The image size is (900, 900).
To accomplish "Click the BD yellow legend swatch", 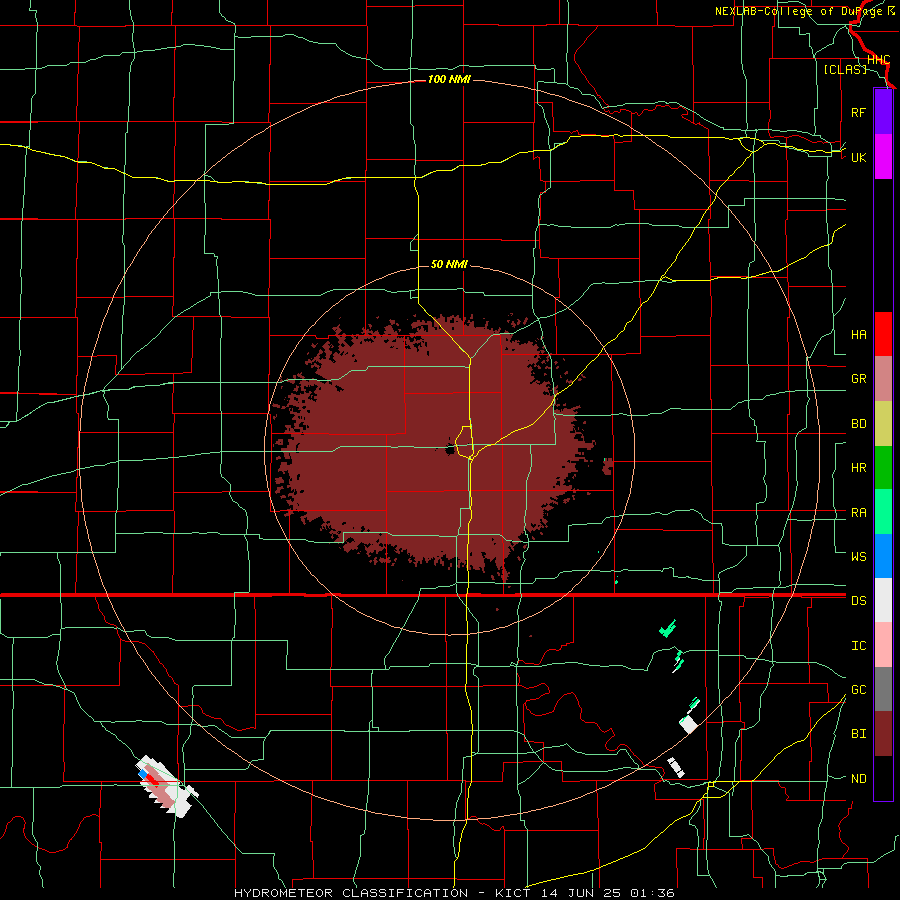I will tap(883, 423).
